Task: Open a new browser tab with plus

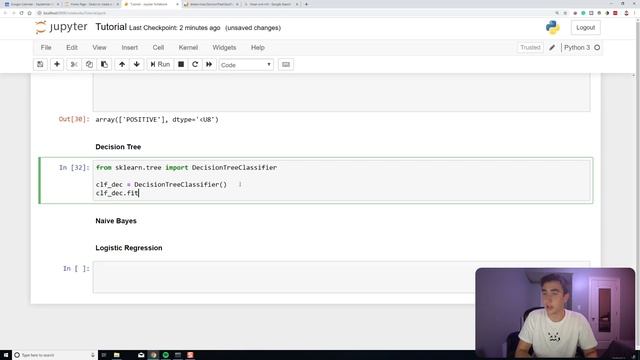Action: point(306,4)
